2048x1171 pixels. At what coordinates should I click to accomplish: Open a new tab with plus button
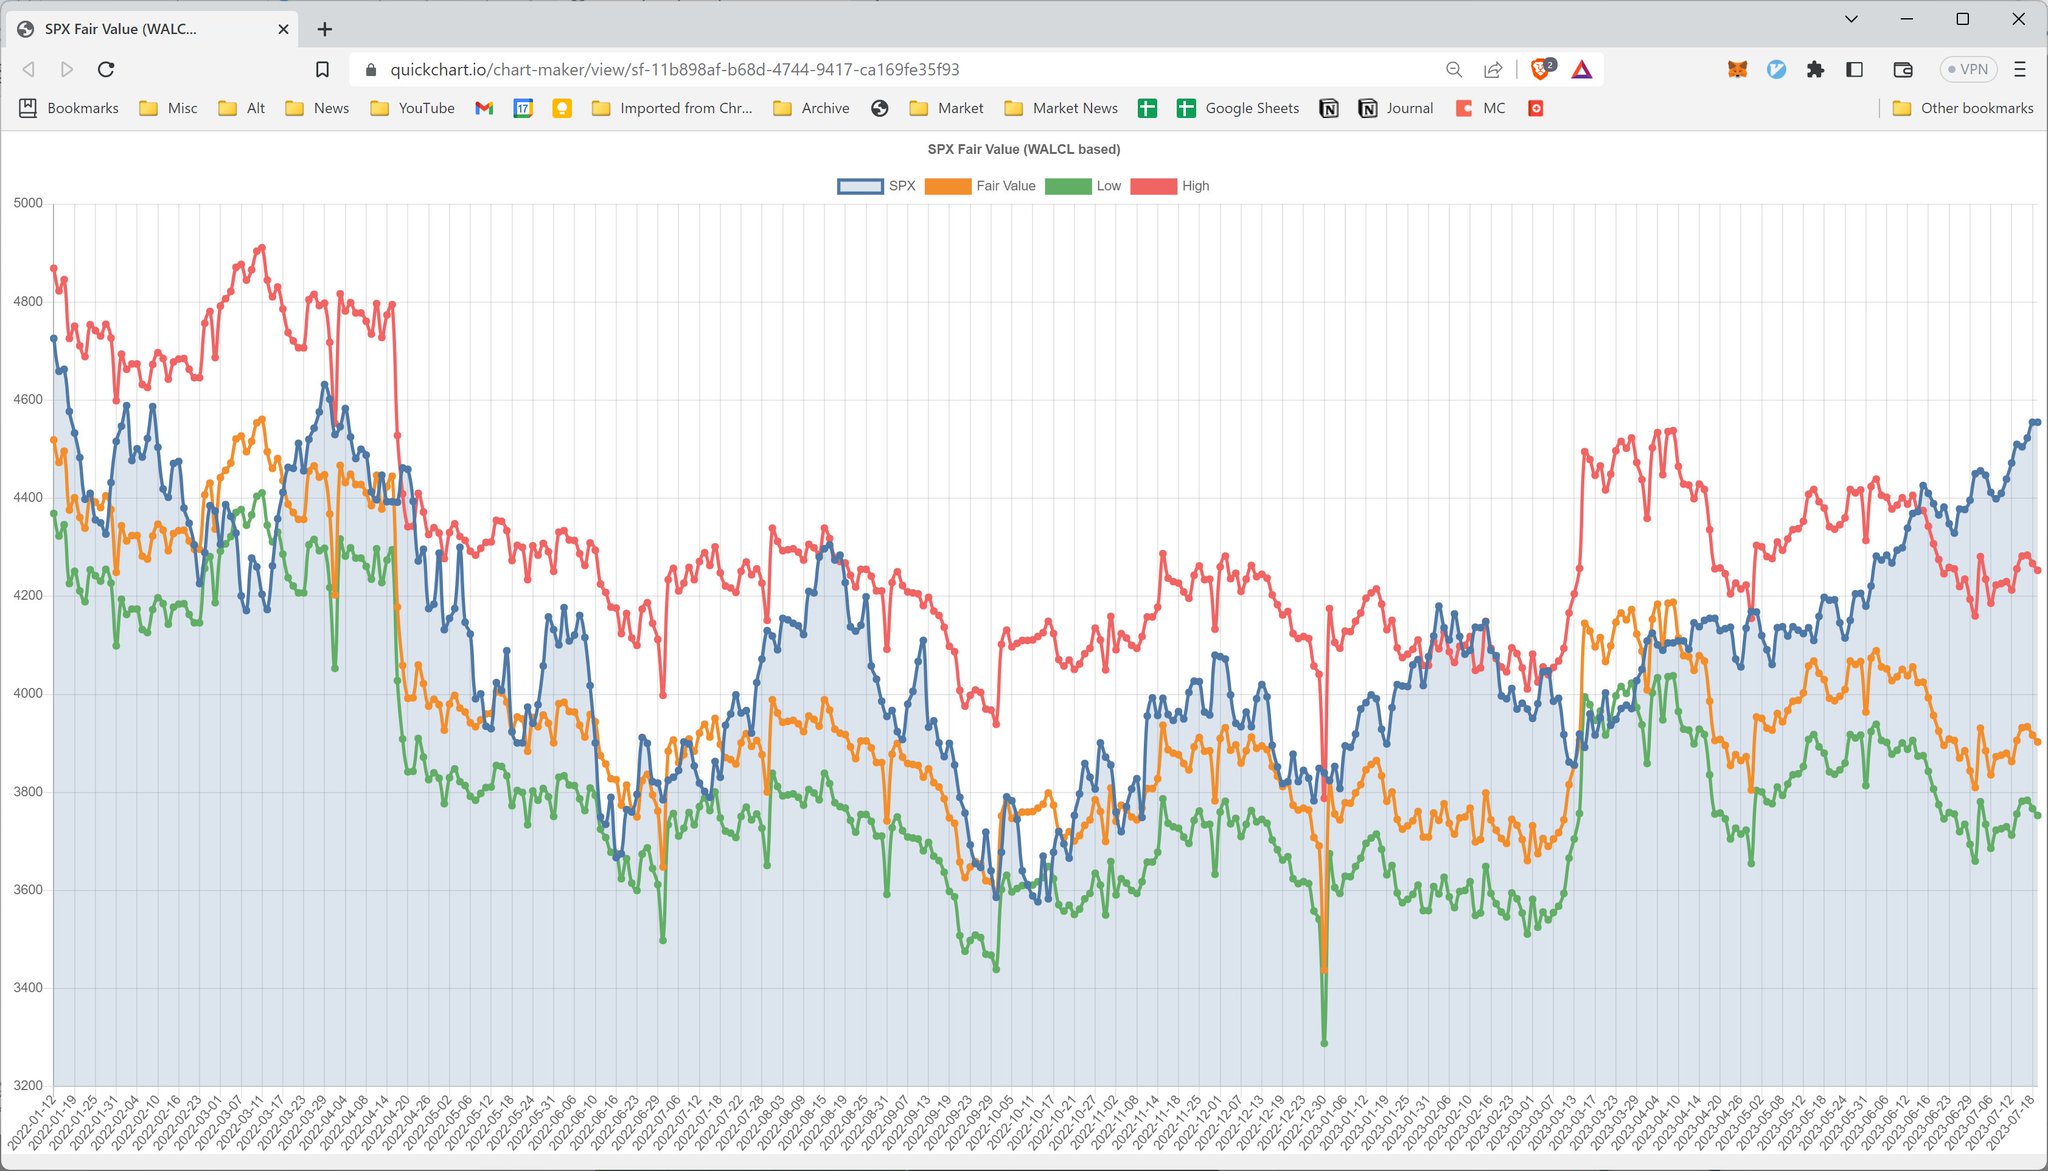pos(324,29)
